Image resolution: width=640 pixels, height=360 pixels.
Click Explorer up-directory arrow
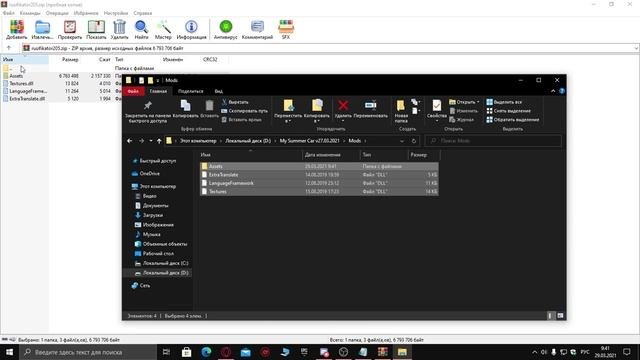tap(159, 141)
